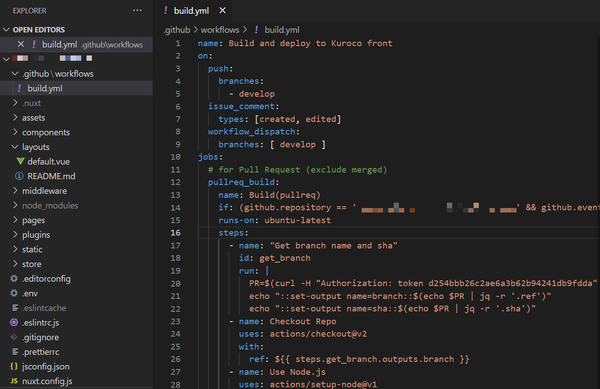Click line number 16 in the gutter

175,233
